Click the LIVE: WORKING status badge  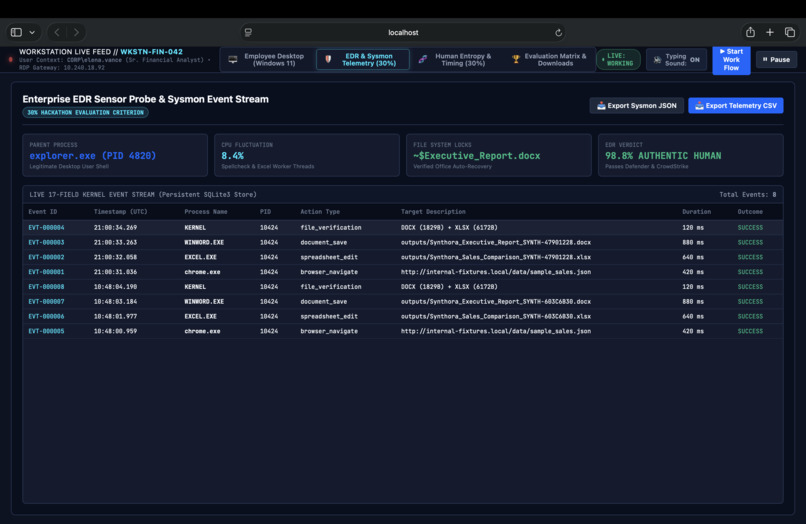[x=618, y=60]
